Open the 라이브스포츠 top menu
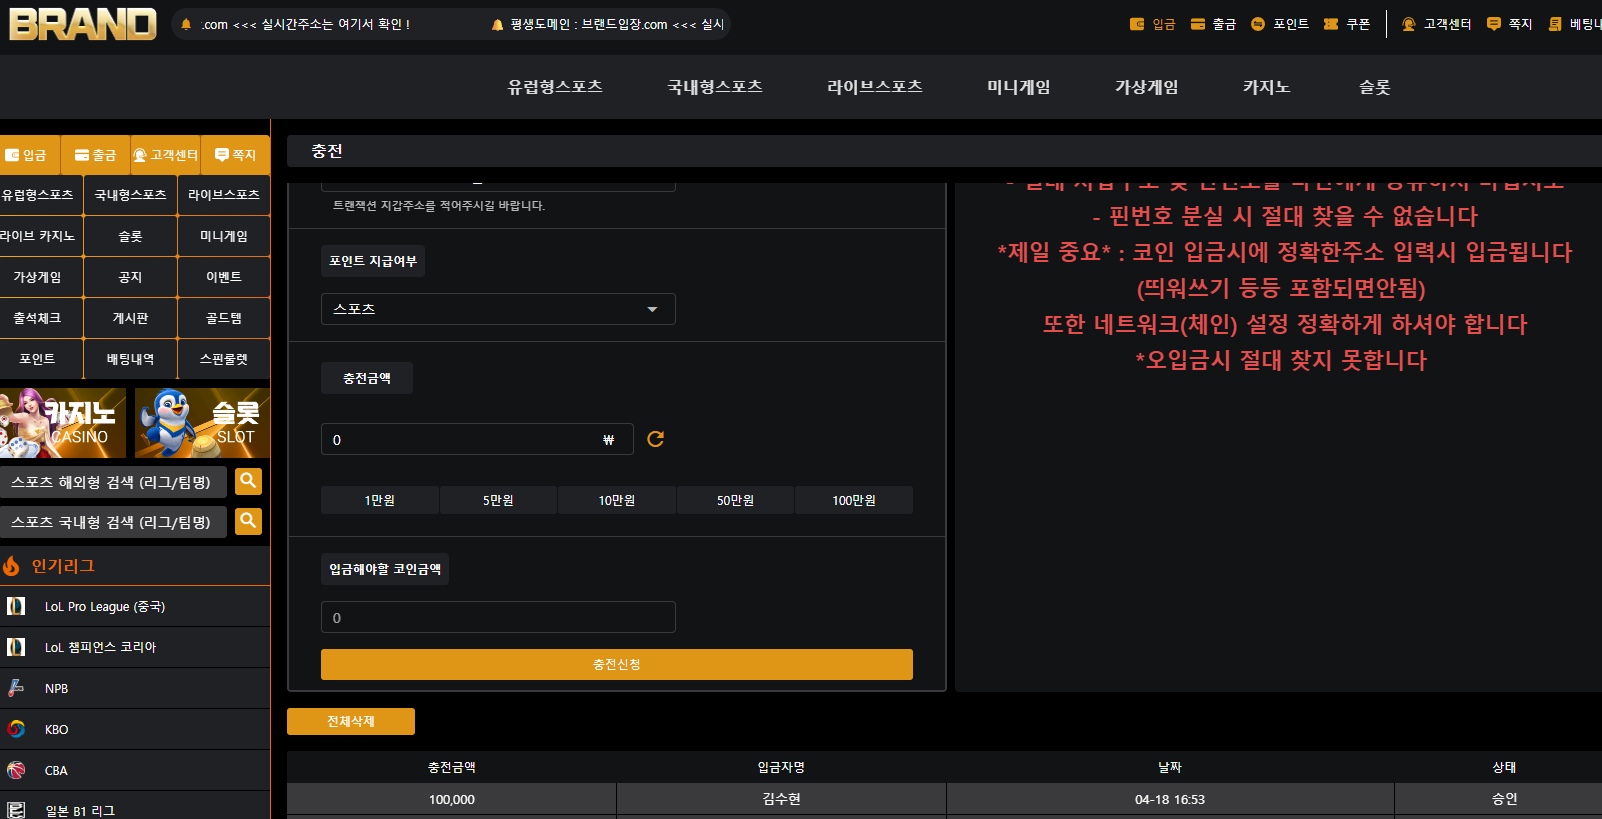Image resolution: width=1602 pixels, height=819 pixels. (875, 87)
